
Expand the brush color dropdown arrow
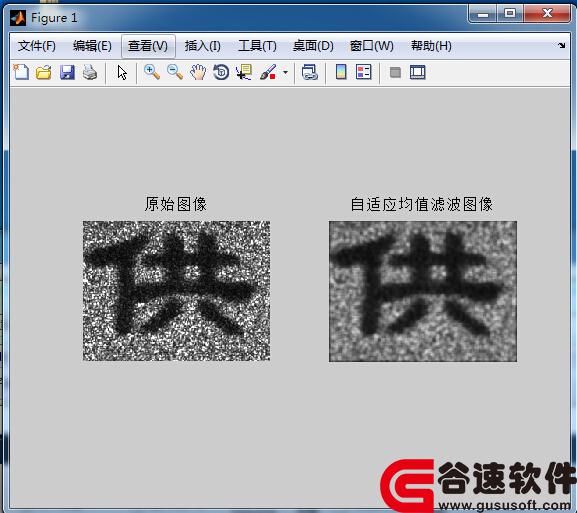coord(286,72)
